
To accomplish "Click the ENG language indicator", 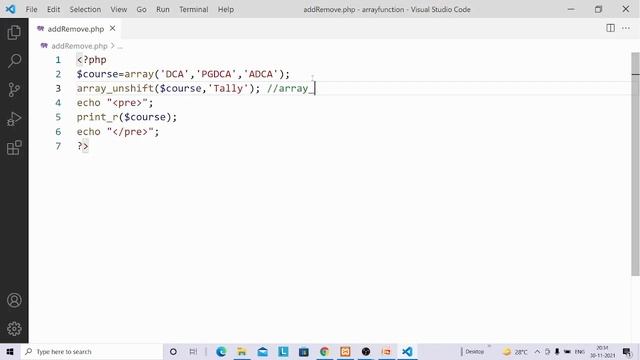I will (x=579, y=351).
